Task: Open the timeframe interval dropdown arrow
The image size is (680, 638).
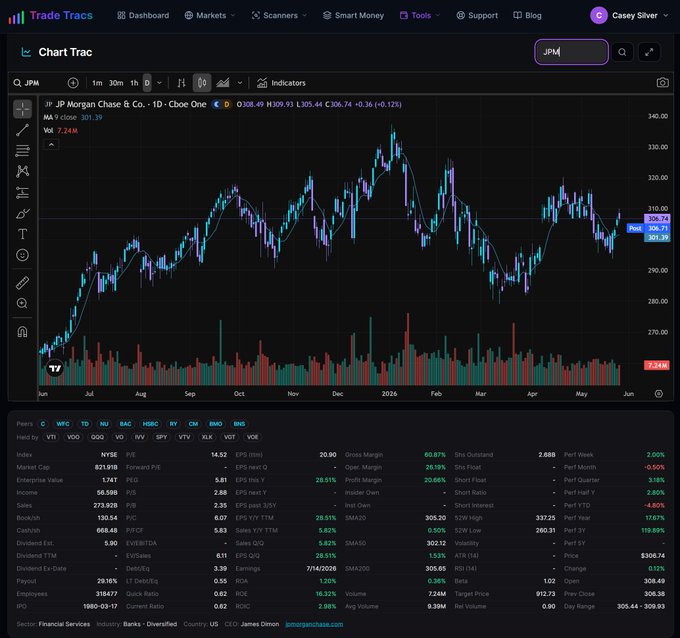Action: 159,83
